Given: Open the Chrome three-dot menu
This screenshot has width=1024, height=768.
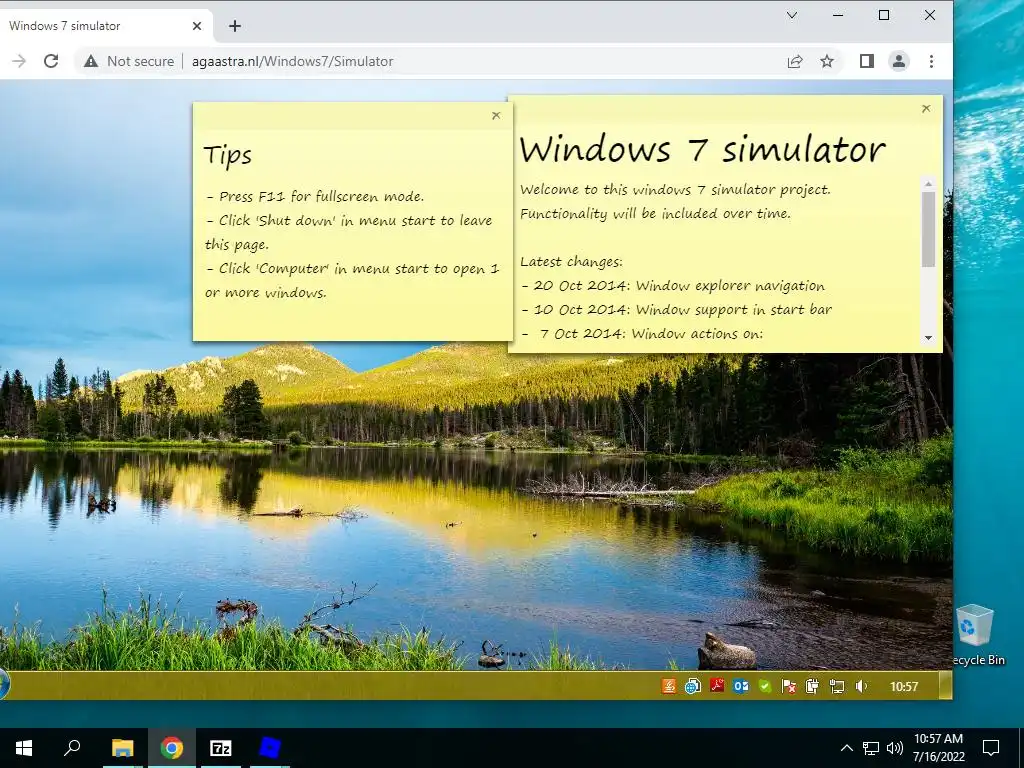Looking at the screenshot, I should point(931,61).
